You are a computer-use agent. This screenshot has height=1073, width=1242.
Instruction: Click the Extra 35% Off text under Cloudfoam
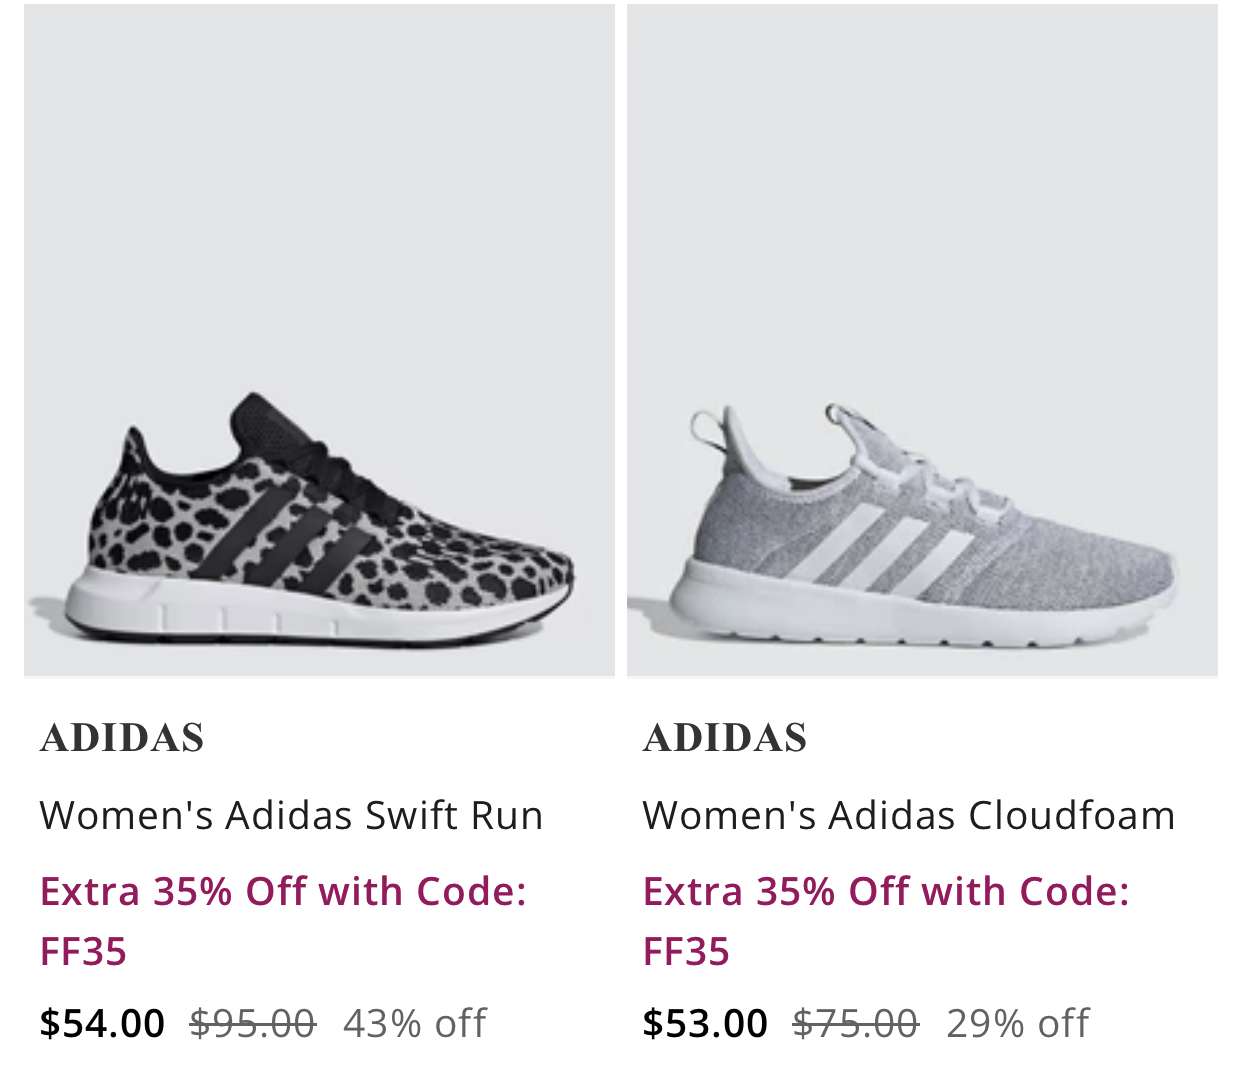[x=886, y=891]
